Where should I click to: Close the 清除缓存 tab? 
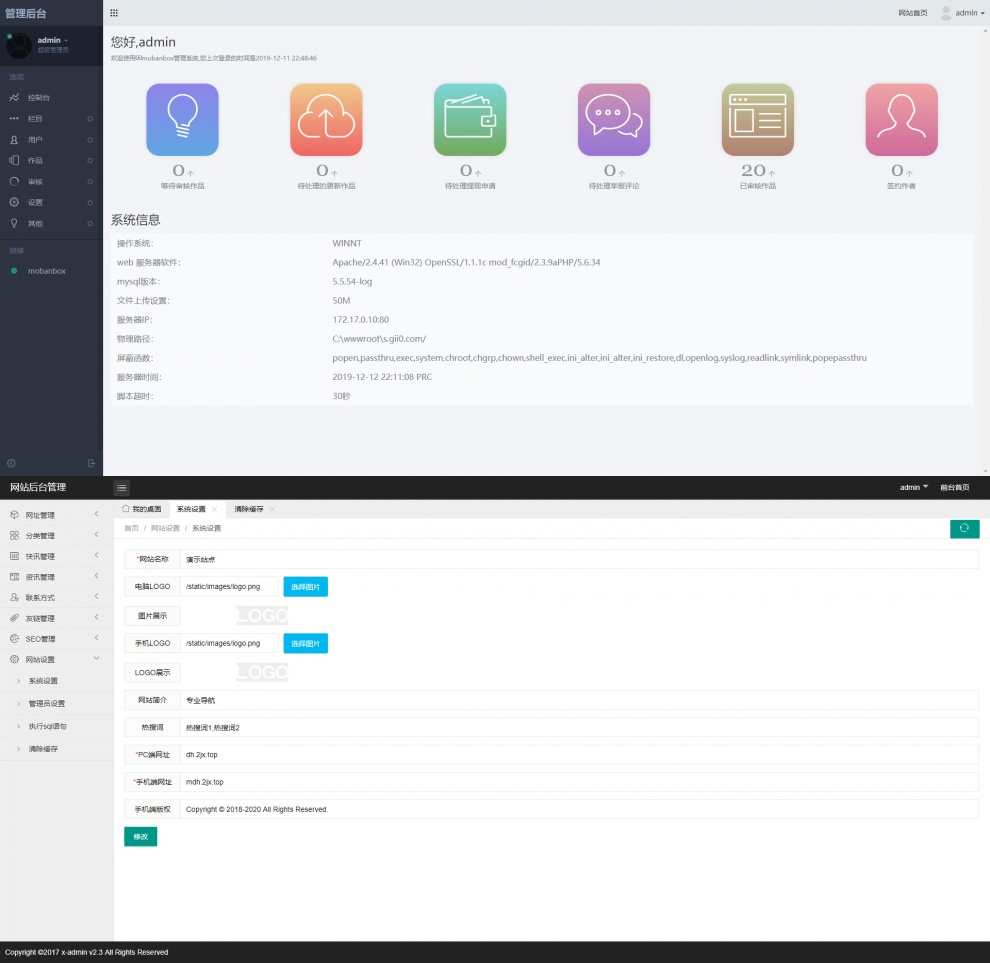point(272,509)
